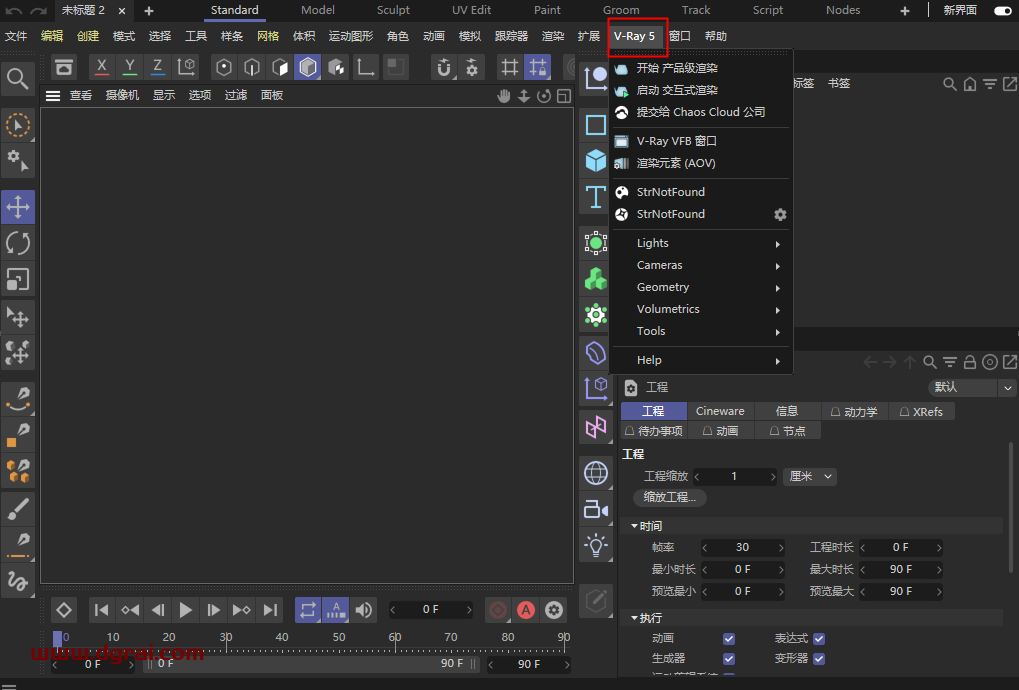Open V-Ray VFB 窗口
Screen dimensions: 1019x690
701,141
